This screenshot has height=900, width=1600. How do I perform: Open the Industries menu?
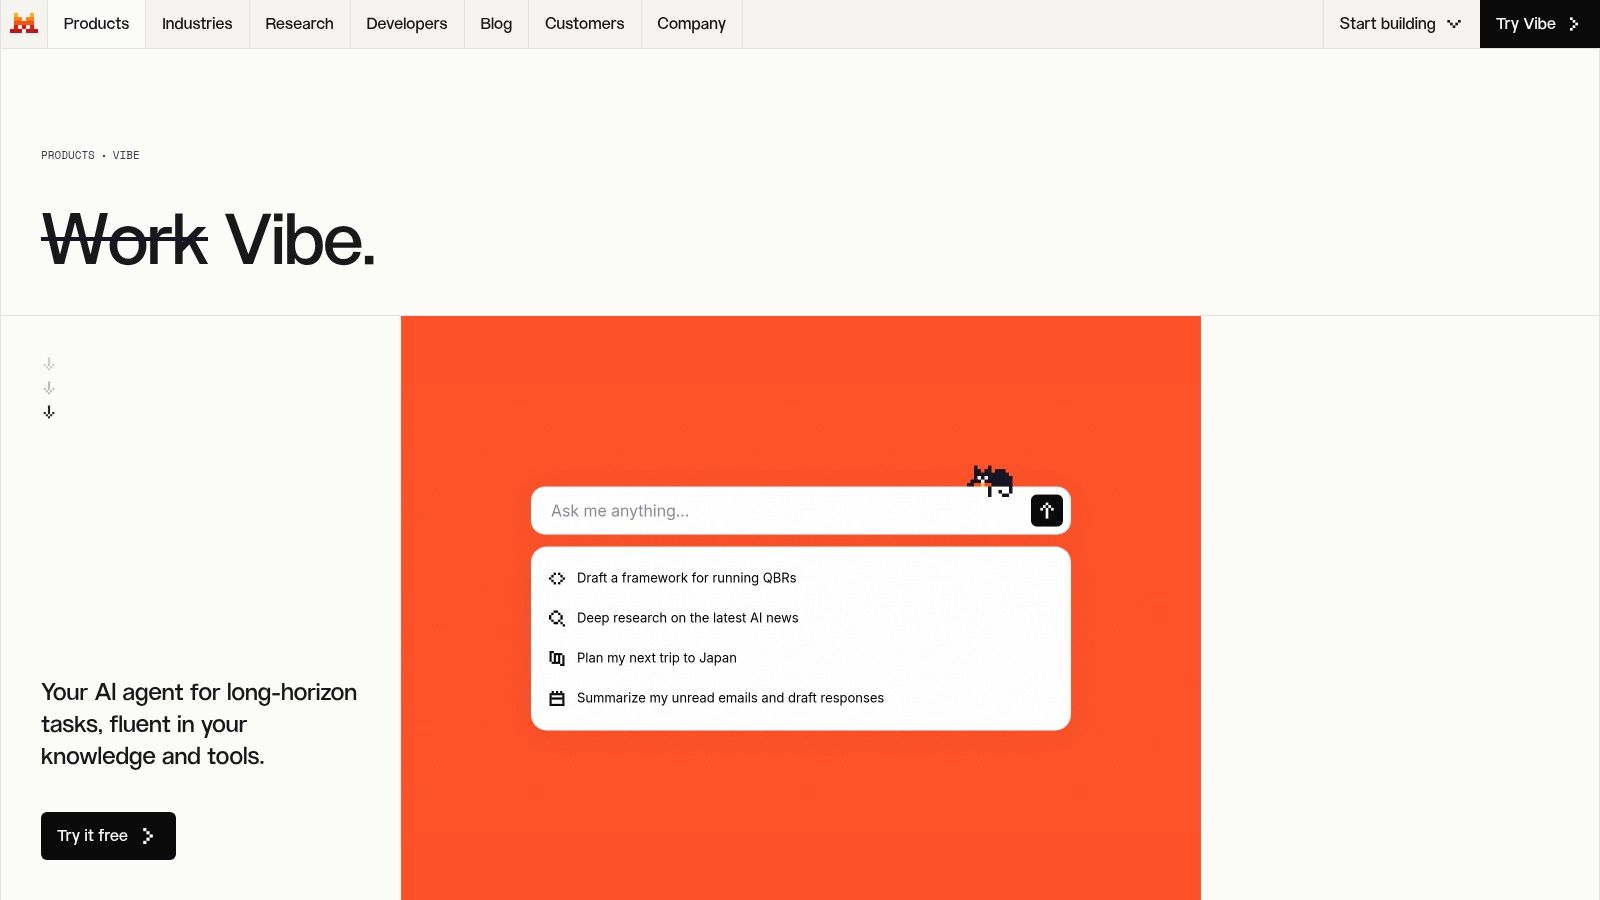point(197,24)
